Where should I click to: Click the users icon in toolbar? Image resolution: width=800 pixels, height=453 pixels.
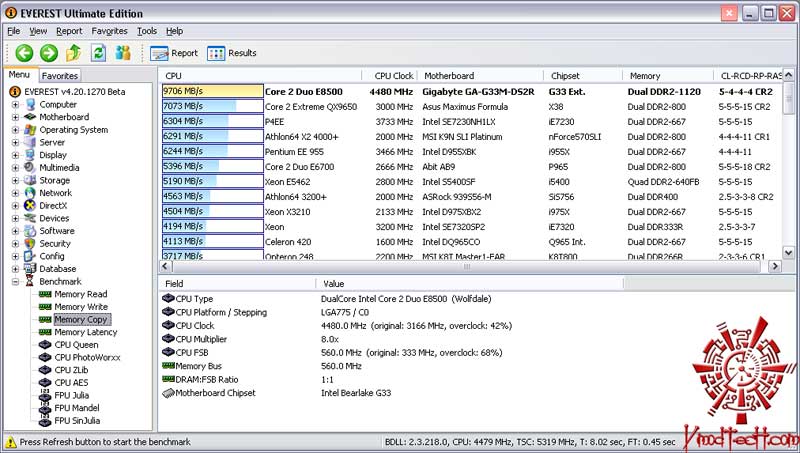(x=122, y=53)
